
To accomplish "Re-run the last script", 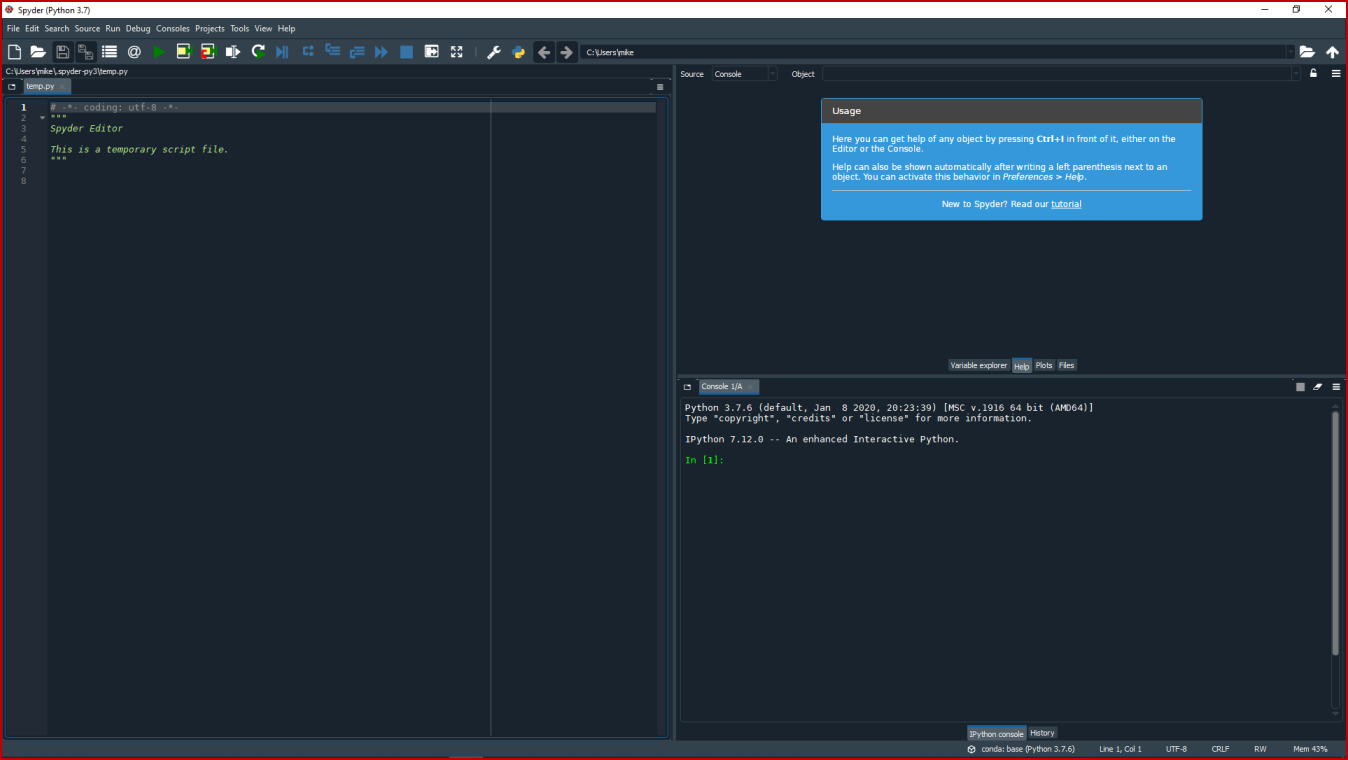I will click(258, 52).
